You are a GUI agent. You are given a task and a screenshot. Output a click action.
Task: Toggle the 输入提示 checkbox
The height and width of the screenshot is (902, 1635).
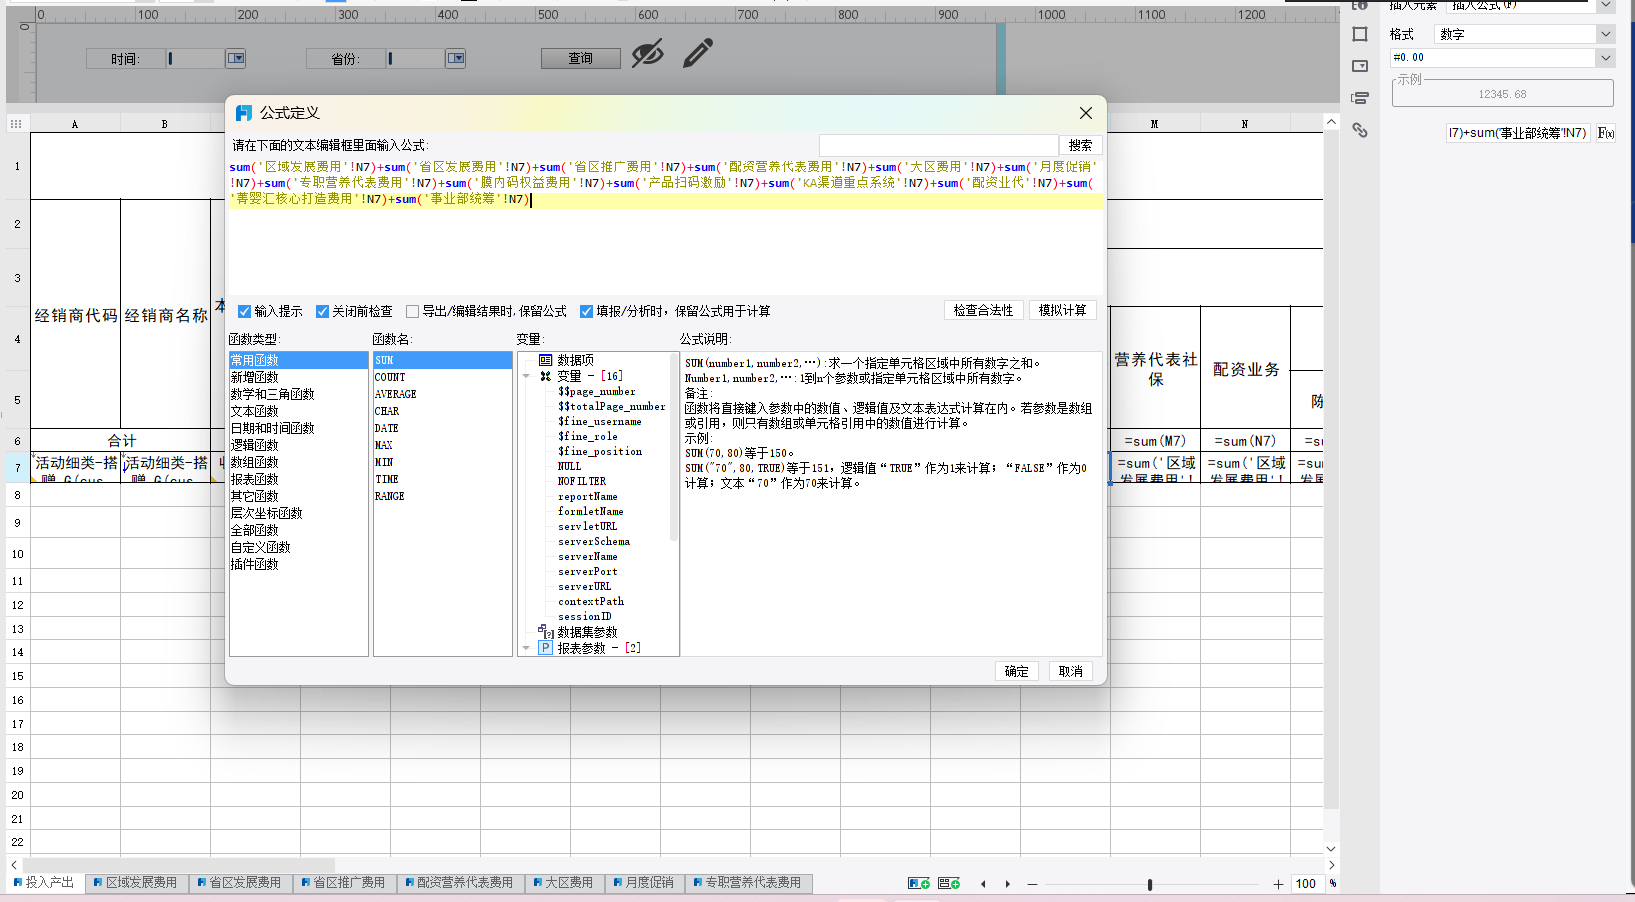(244, 311)
